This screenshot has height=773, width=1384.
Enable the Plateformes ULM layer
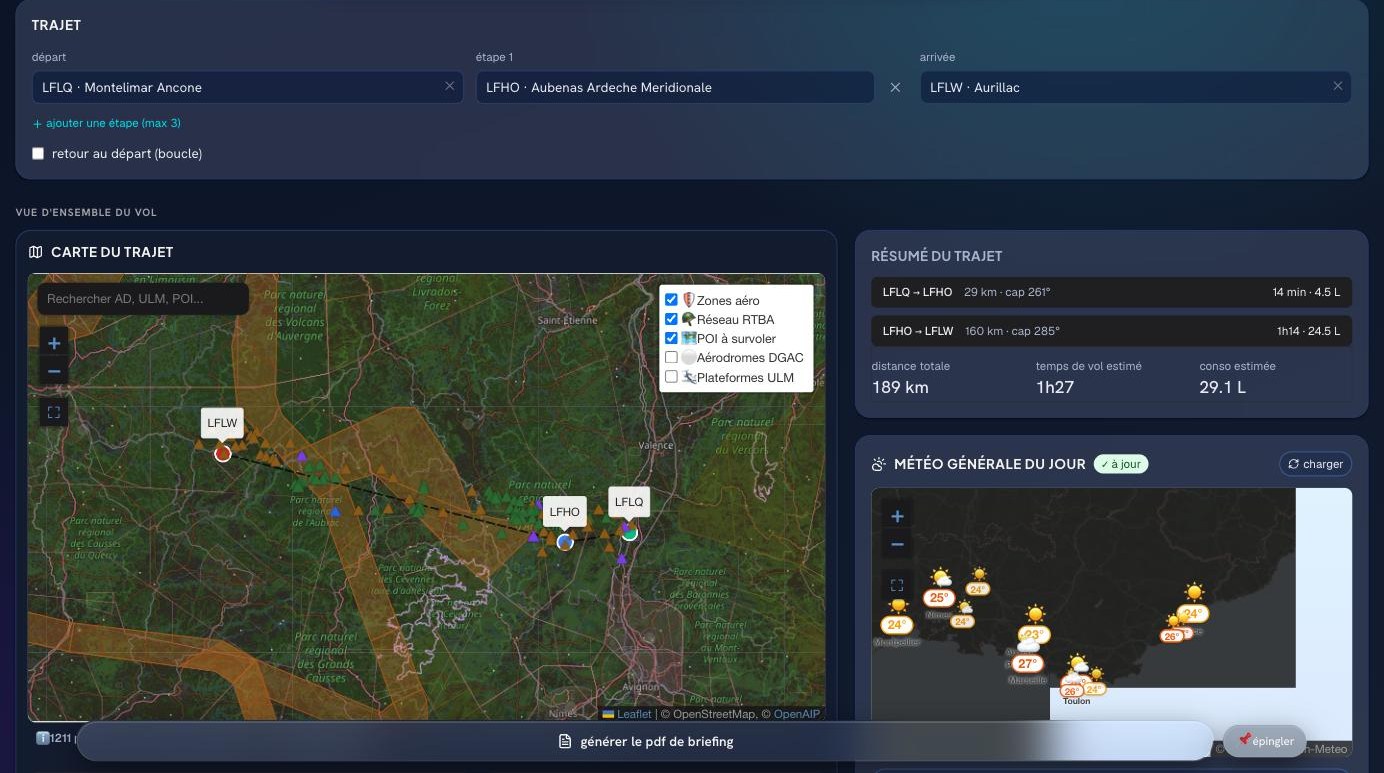[x=672, y=376]
